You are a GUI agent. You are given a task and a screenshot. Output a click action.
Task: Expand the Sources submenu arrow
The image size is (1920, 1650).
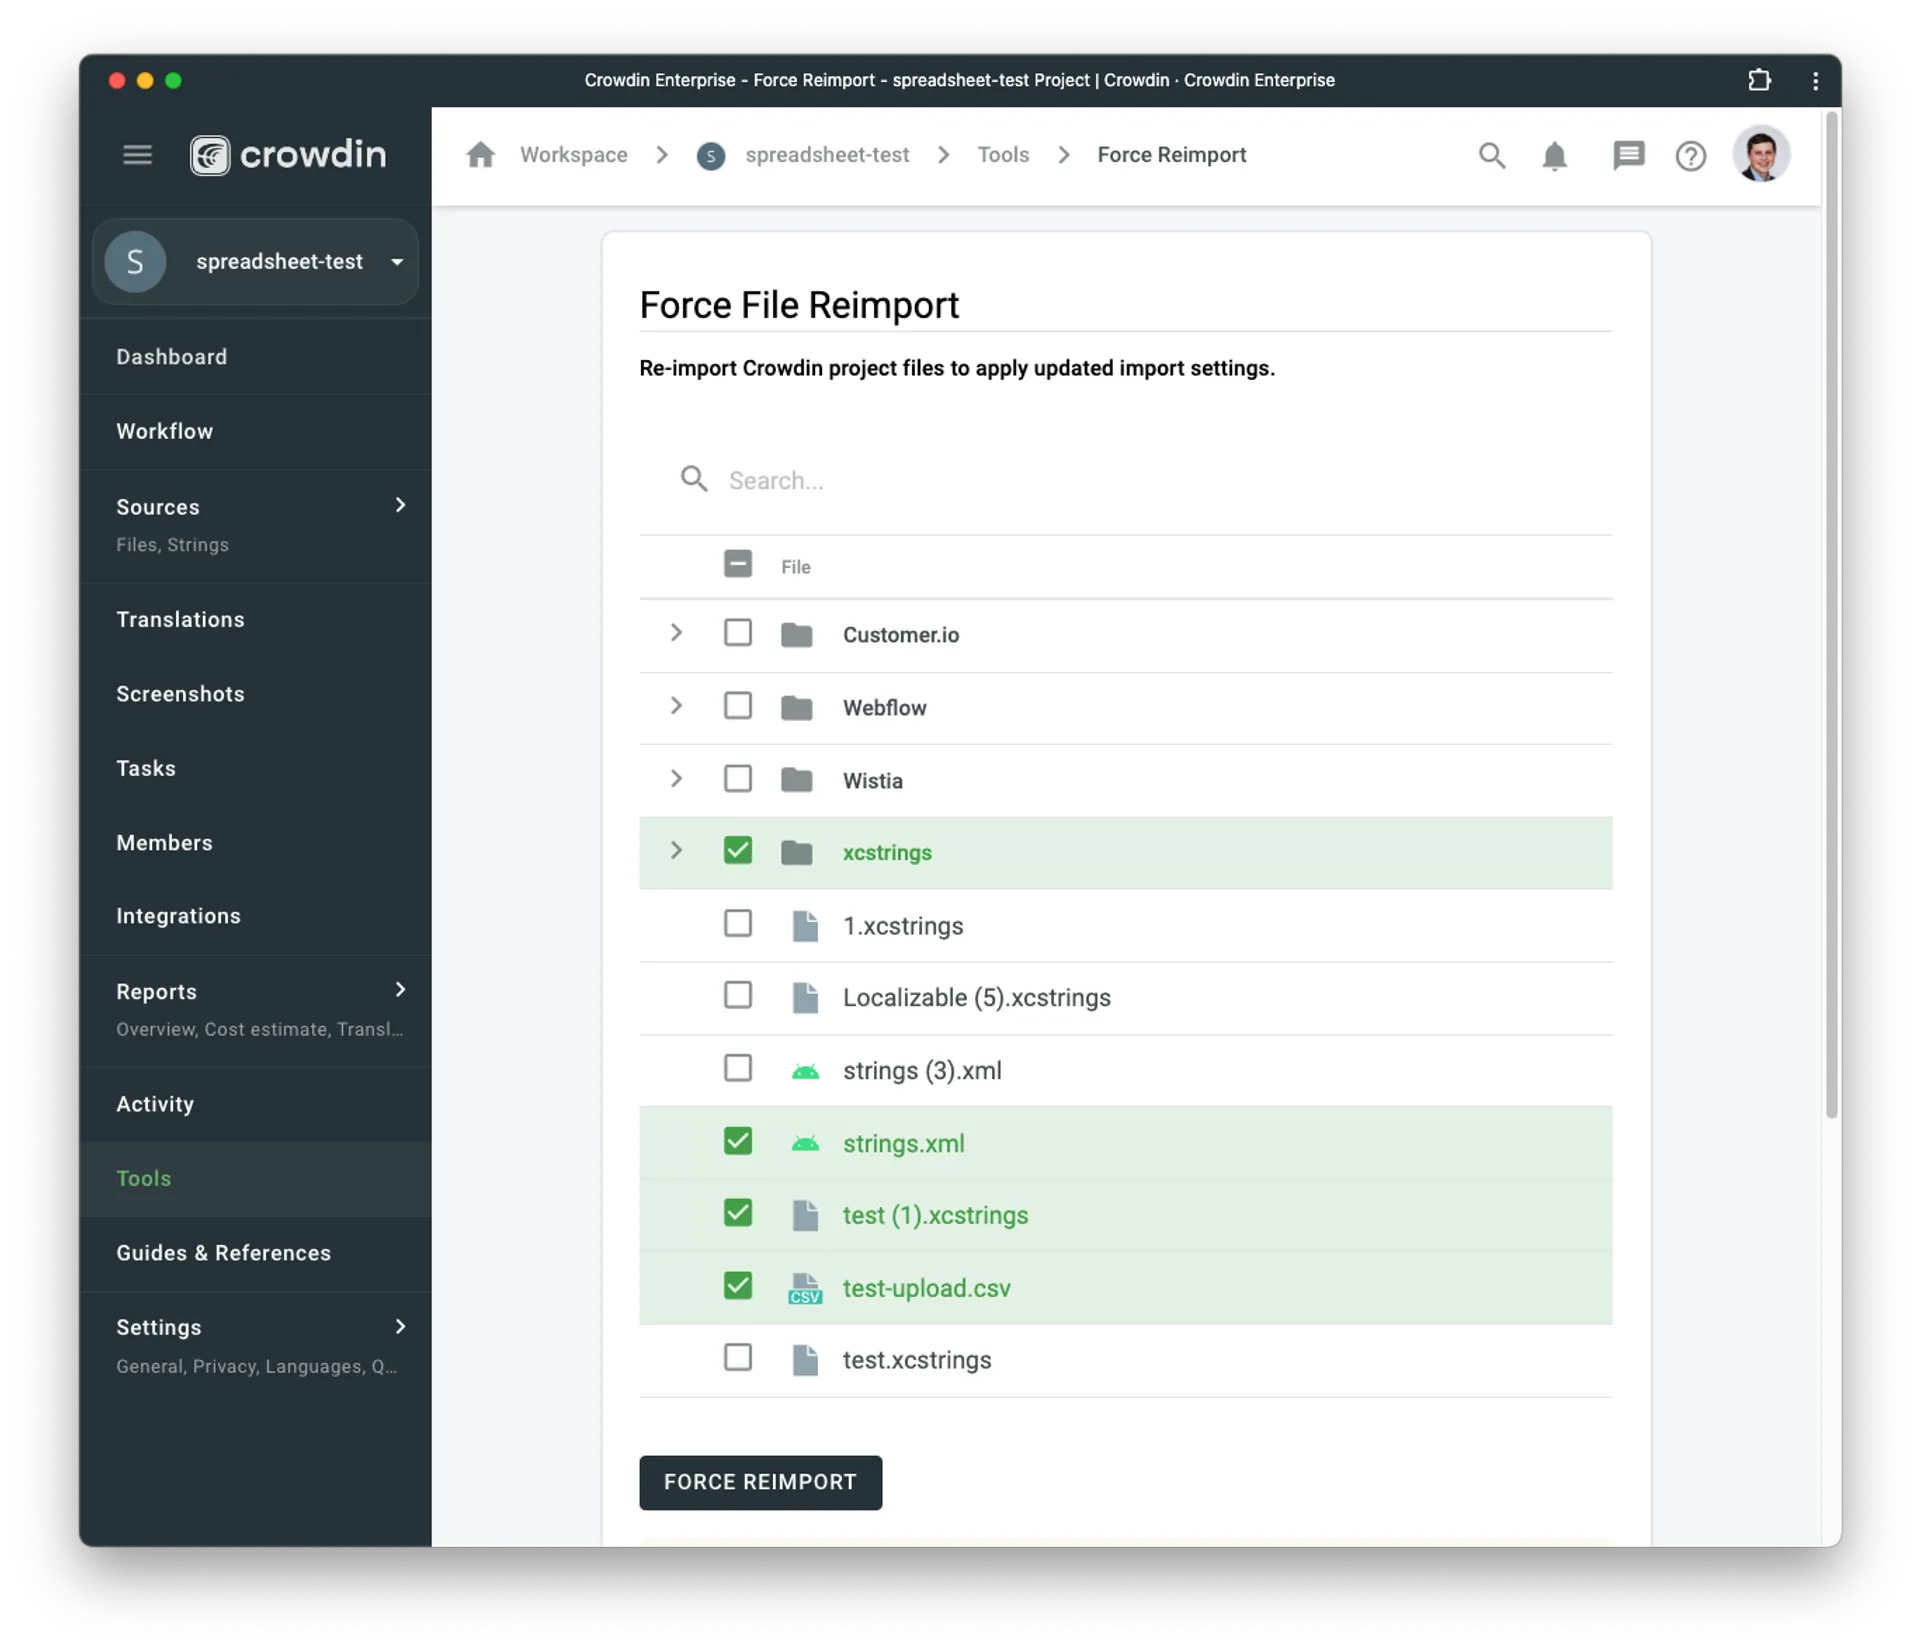400,505
